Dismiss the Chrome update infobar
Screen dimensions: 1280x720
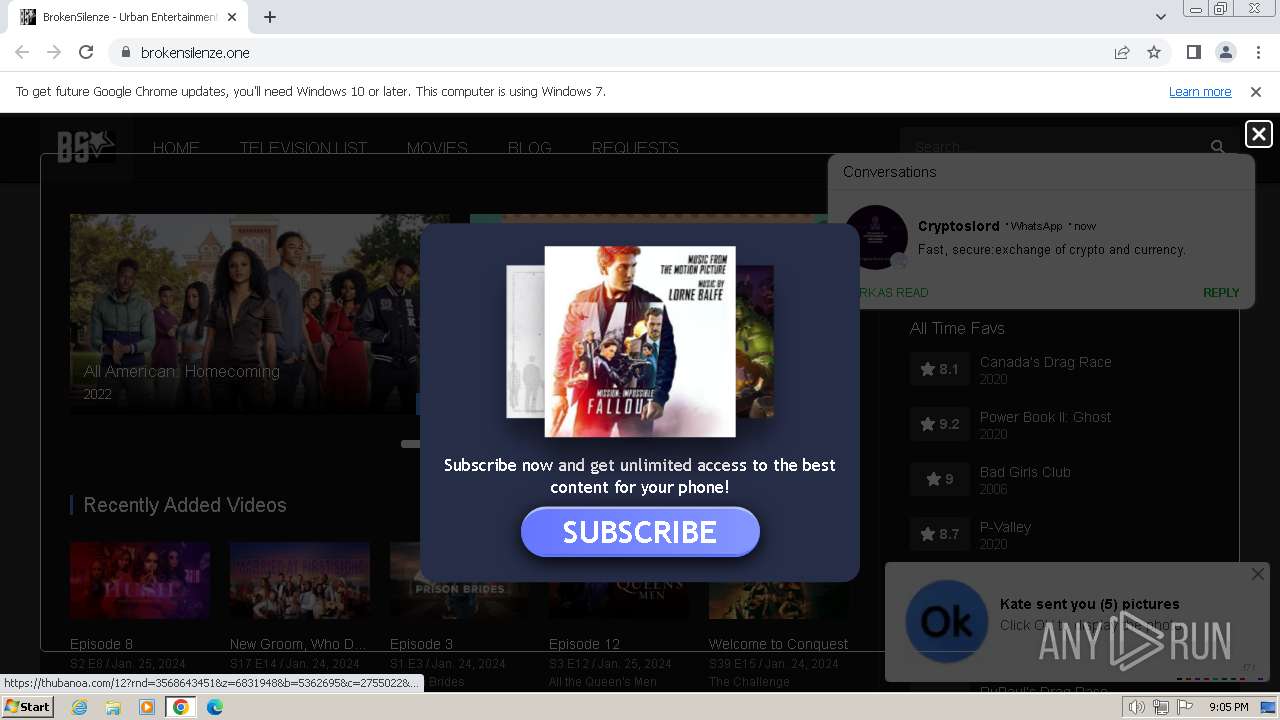tap(1256, 91)
